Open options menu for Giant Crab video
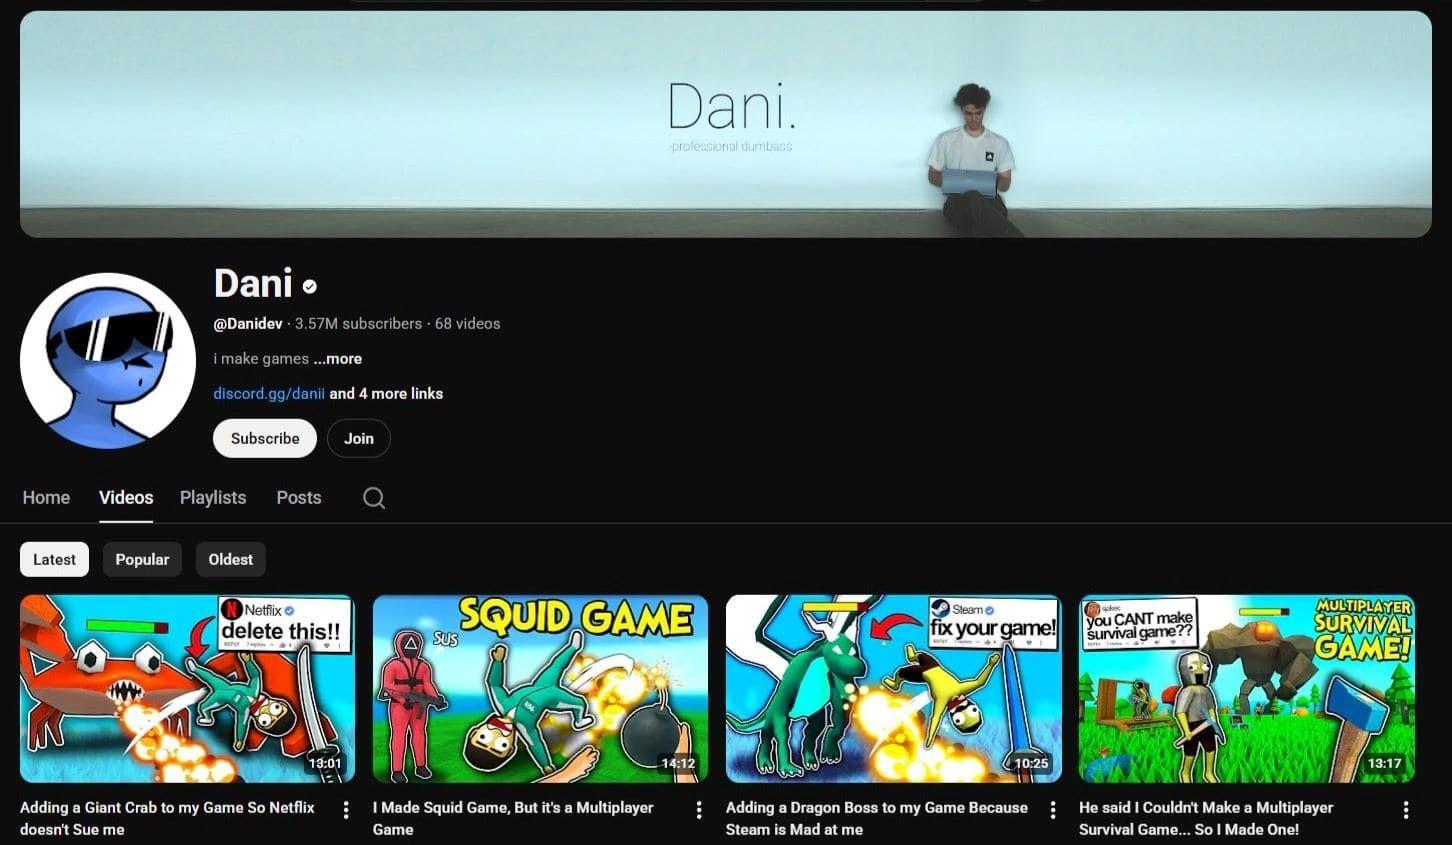The height and width of the screenshot is (845, 1452). (x=346, y=810)
